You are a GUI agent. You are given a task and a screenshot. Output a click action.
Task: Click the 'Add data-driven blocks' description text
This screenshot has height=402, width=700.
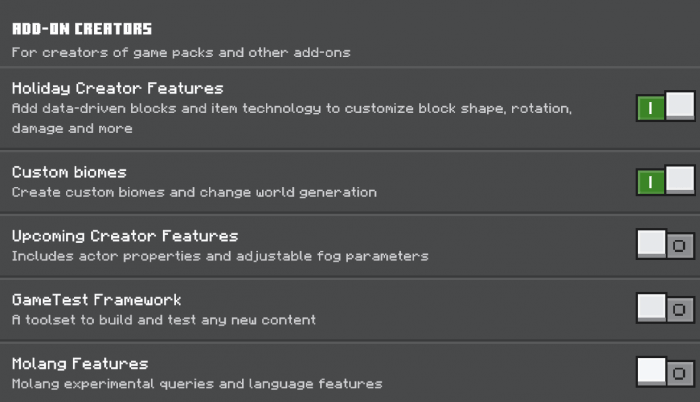291,108
